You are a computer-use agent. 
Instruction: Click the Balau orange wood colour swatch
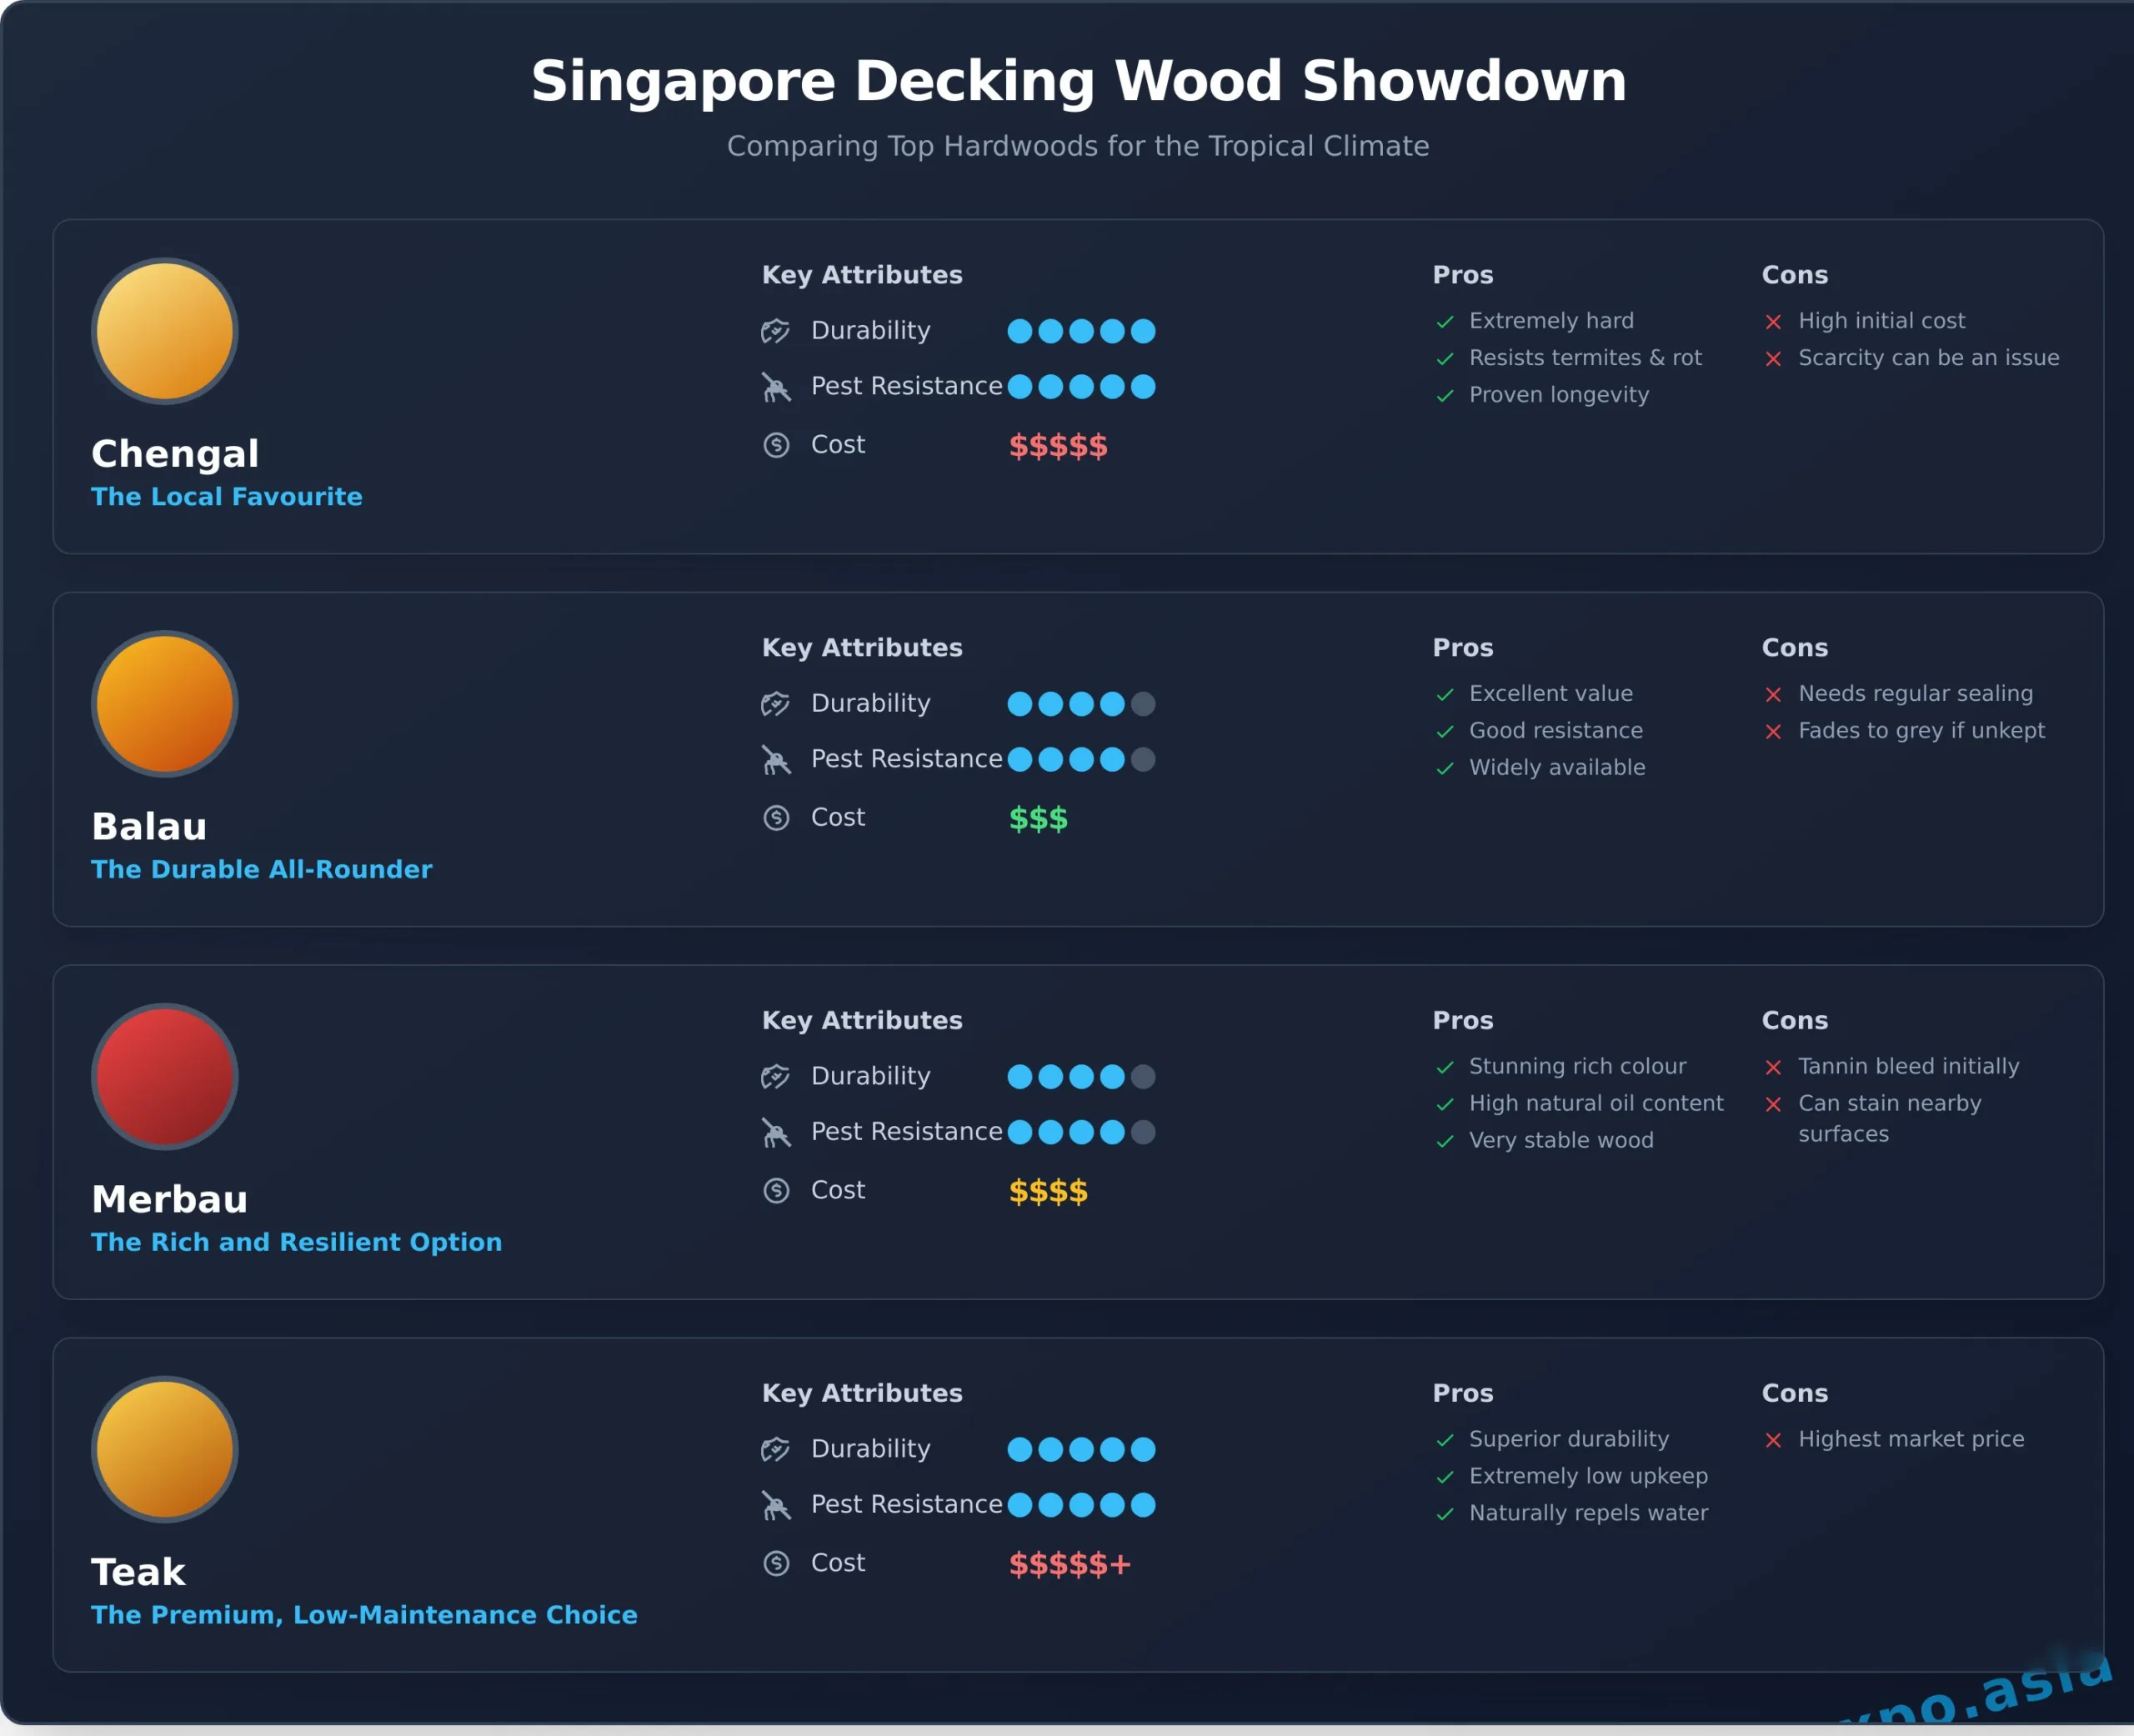click(x=165, y=704)
